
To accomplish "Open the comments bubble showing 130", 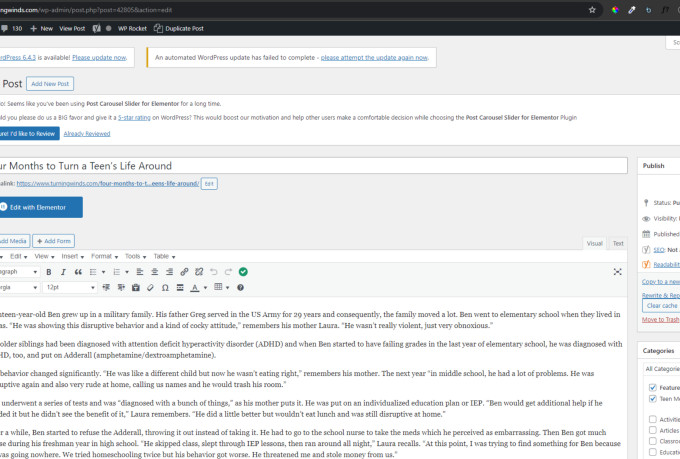I will click(11, 28).
